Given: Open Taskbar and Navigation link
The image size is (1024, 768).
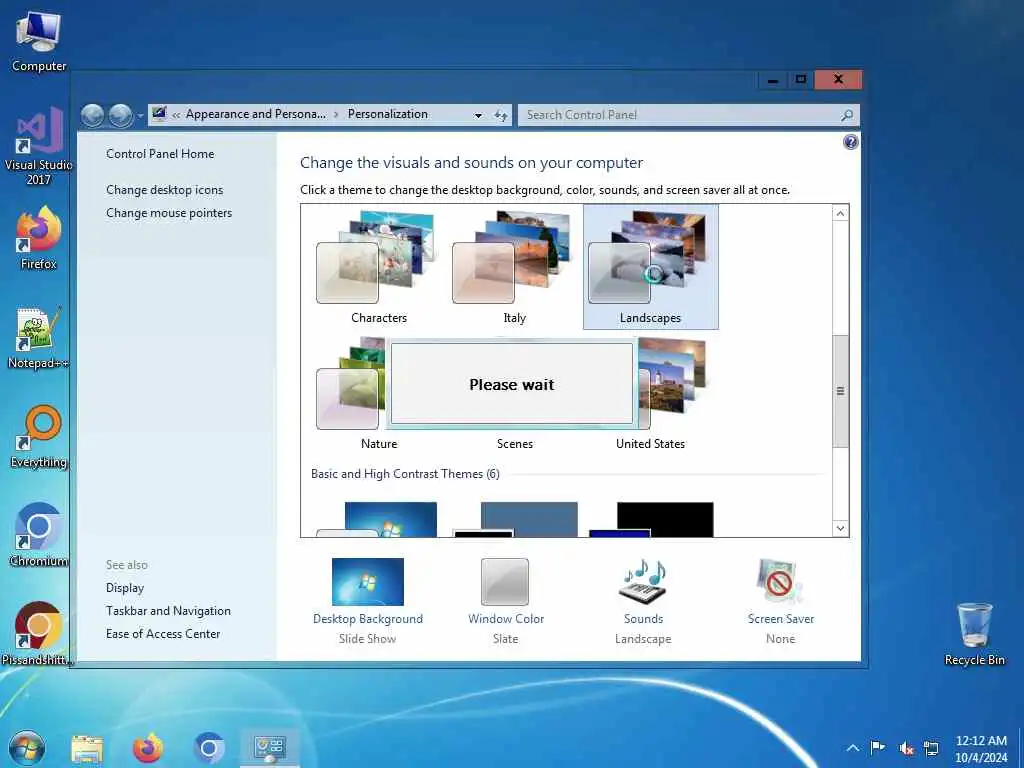Looking at the screenshot, I should coord(168,611).
